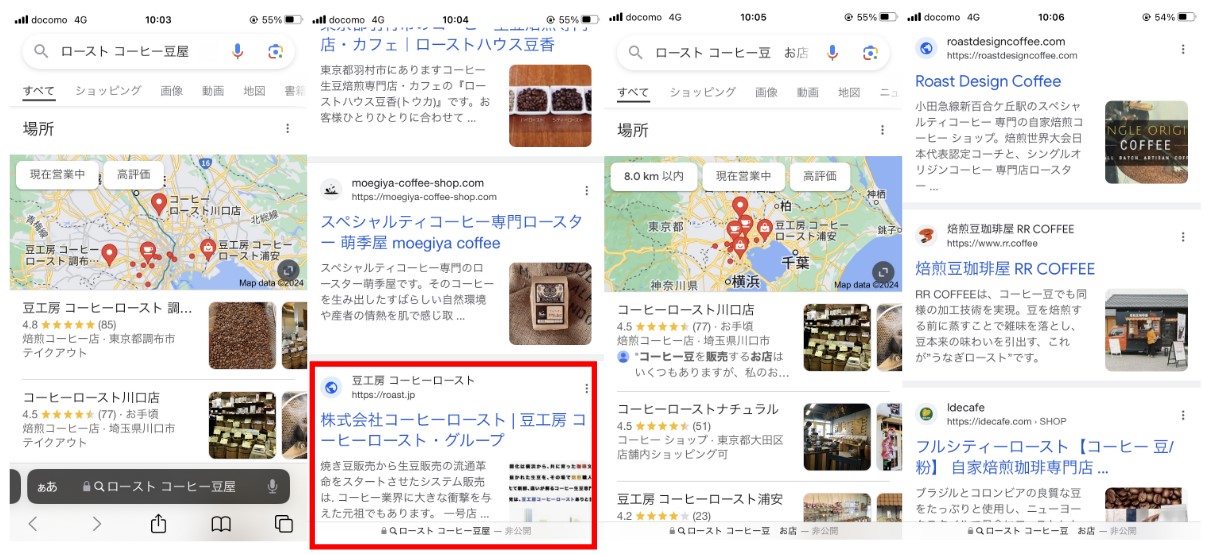Tap the battery indicator on the 10:06 status bar
The image size is (1206, 555).
(1189, 17)
